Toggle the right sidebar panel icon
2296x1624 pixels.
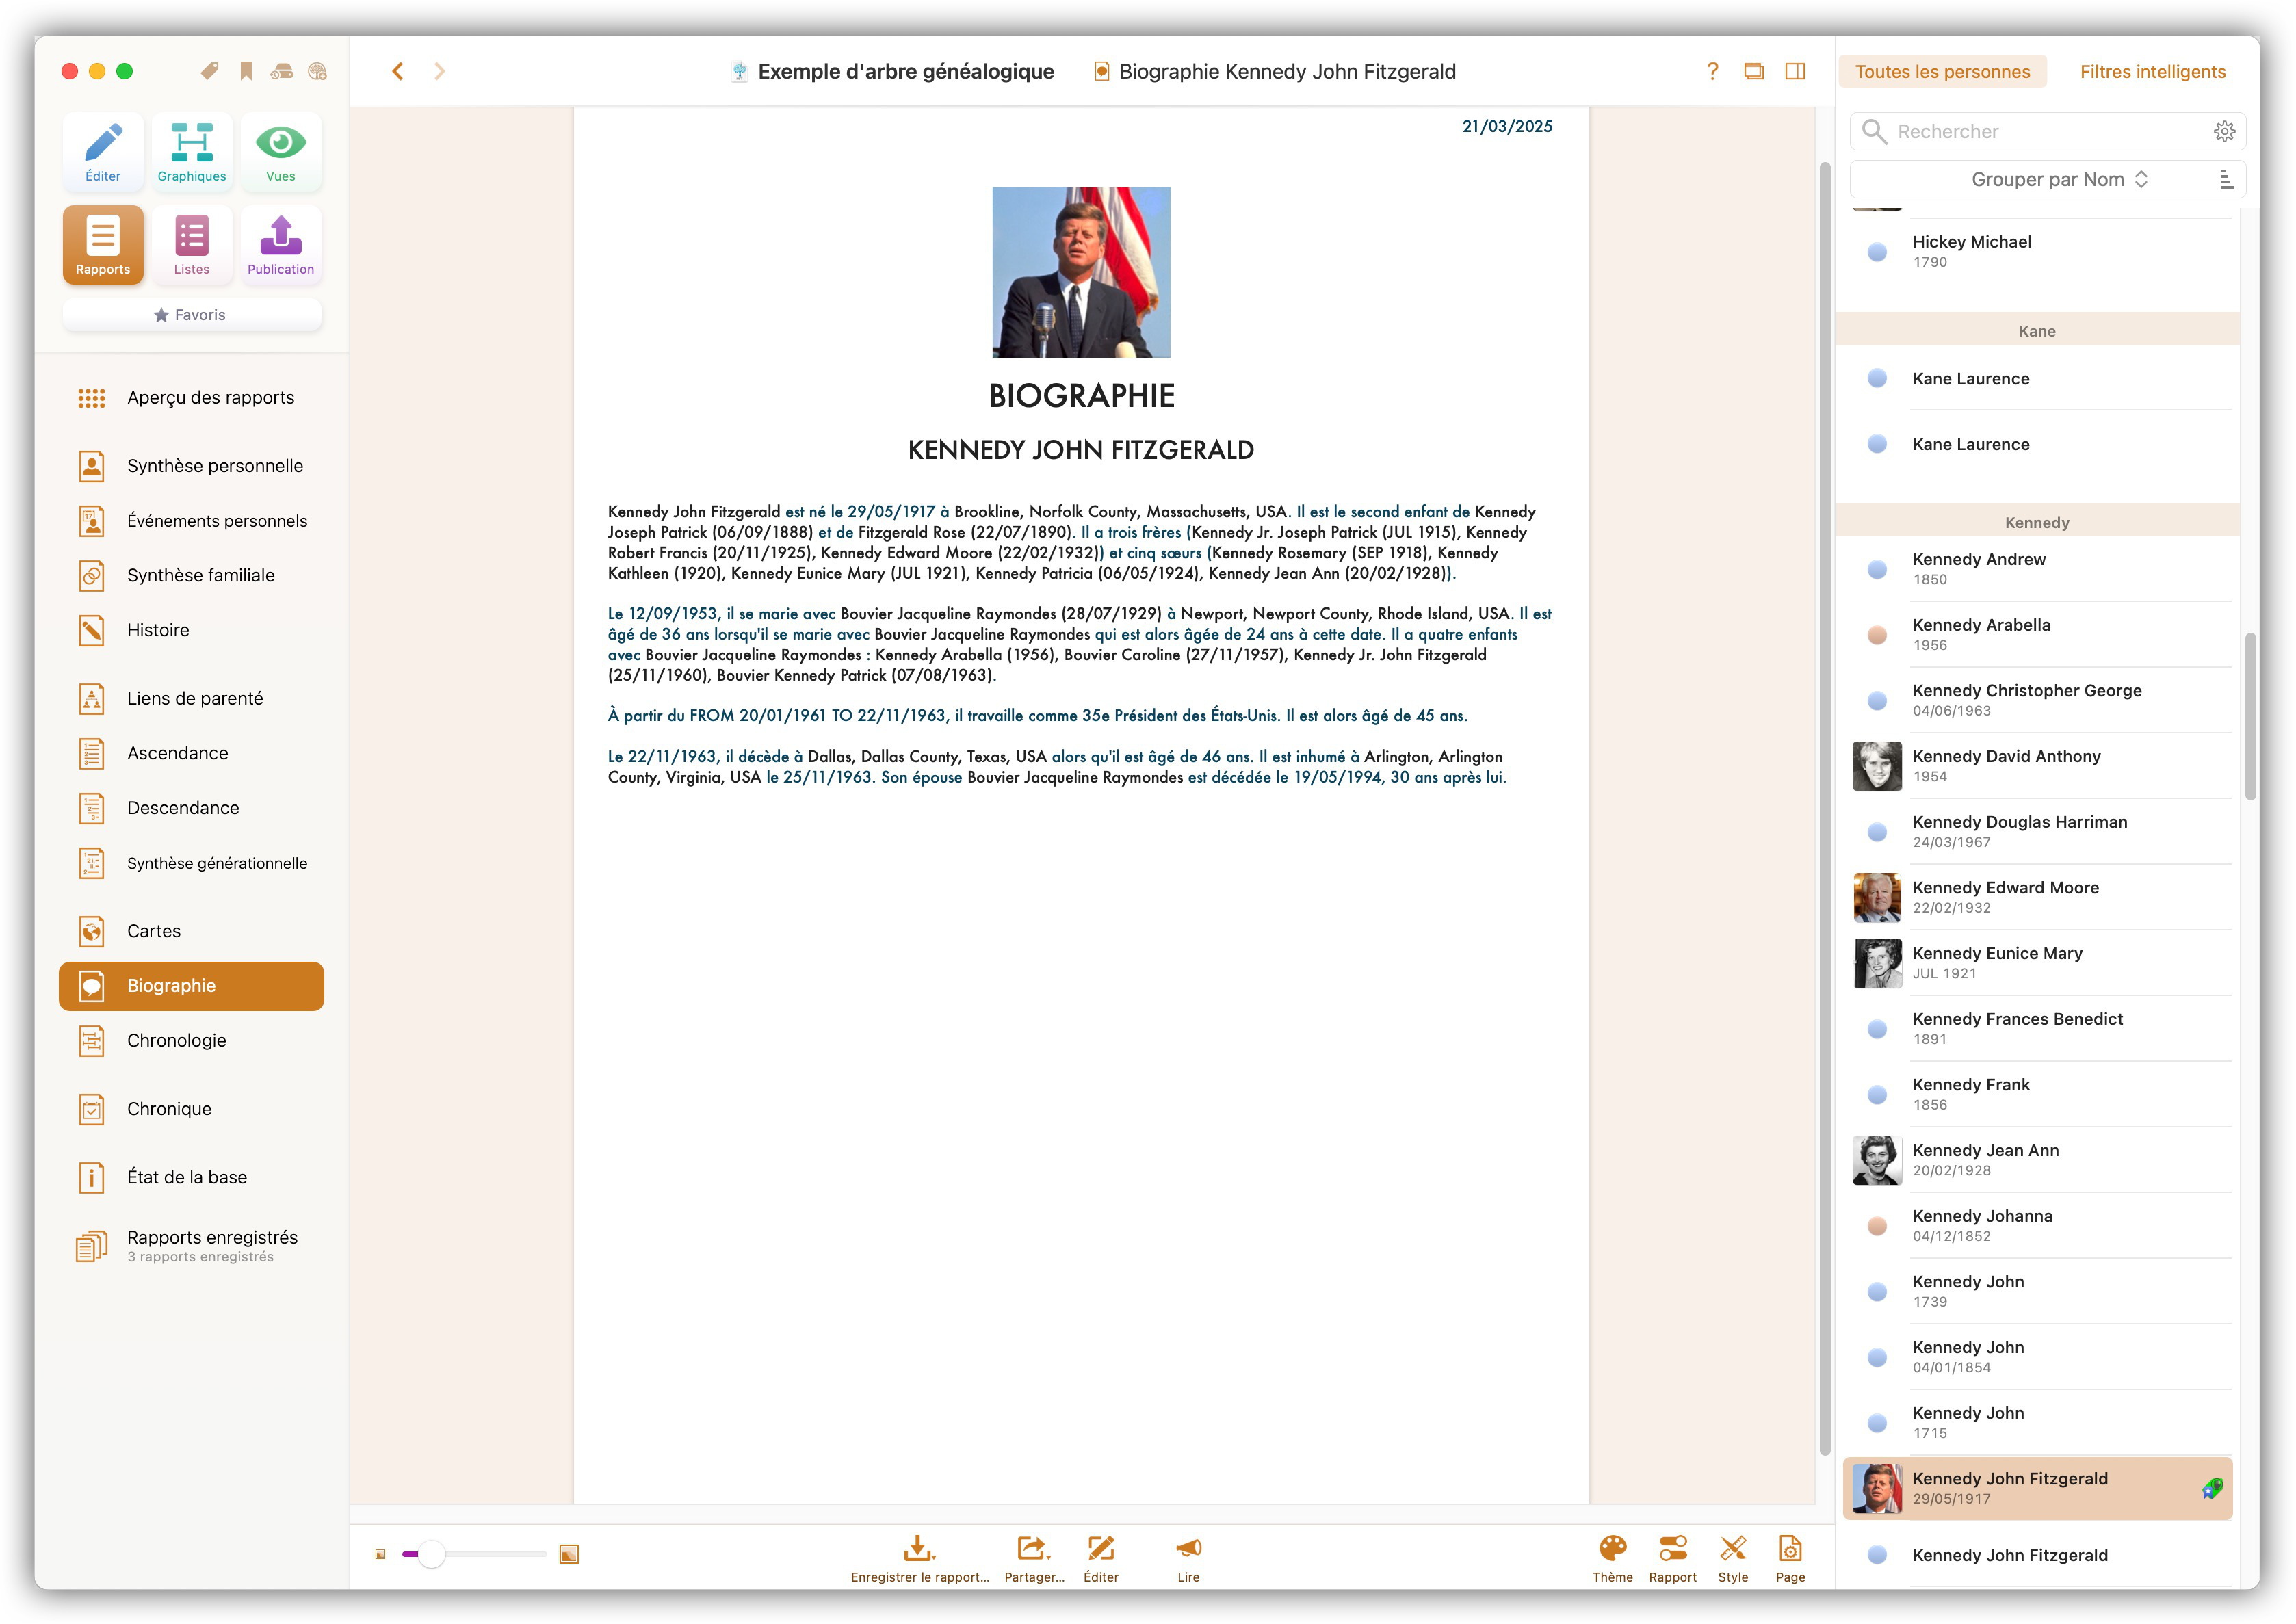(x=1796, y=71)
